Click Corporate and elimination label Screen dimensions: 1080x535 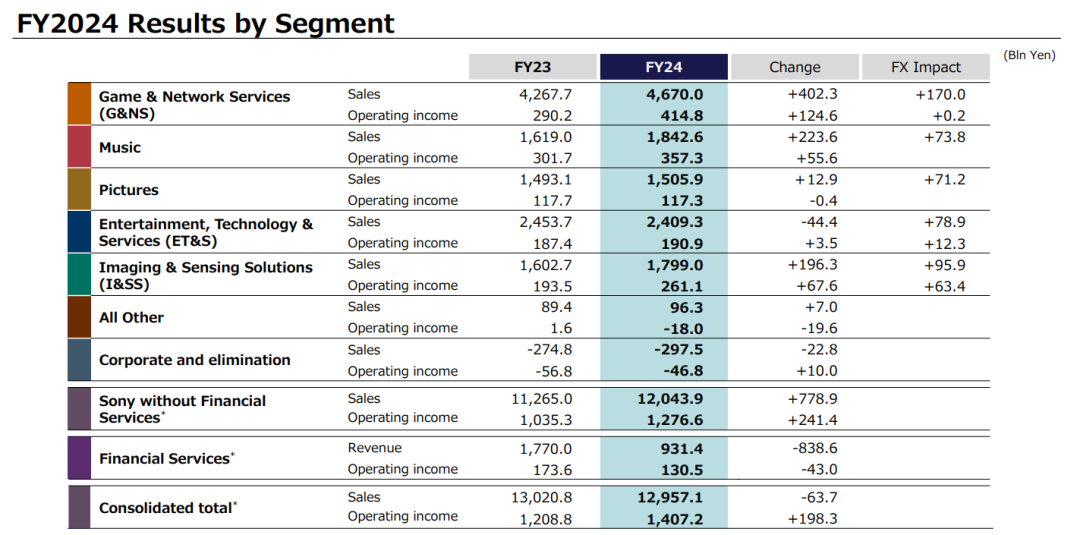tap(195, 360)
